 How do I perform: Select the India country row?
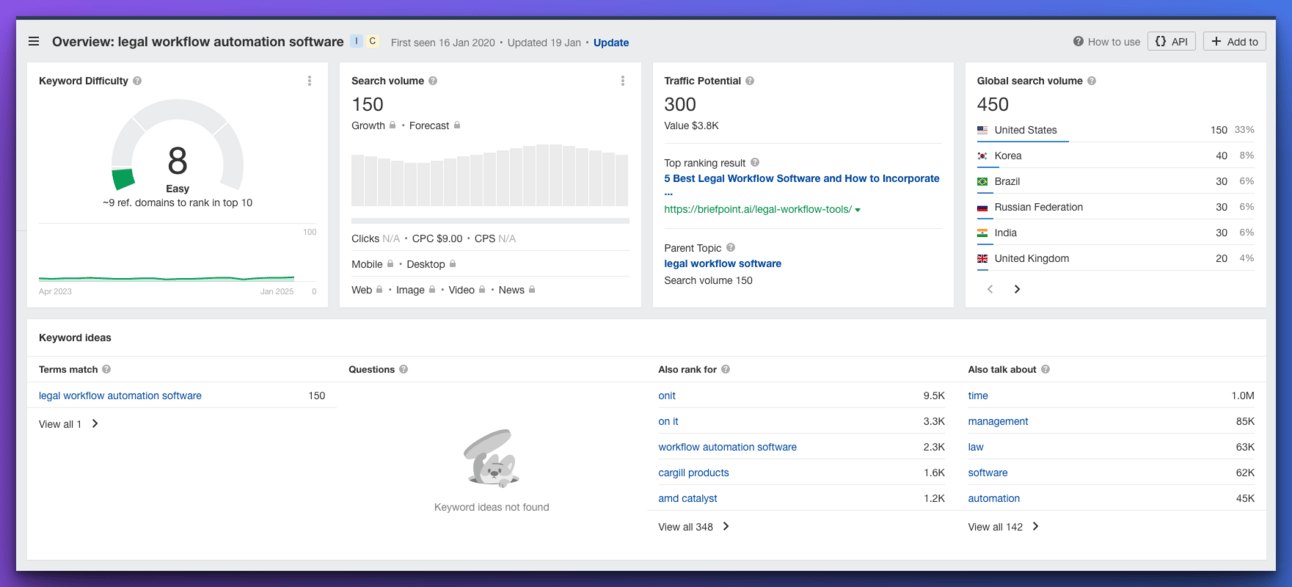point(1115,233)
